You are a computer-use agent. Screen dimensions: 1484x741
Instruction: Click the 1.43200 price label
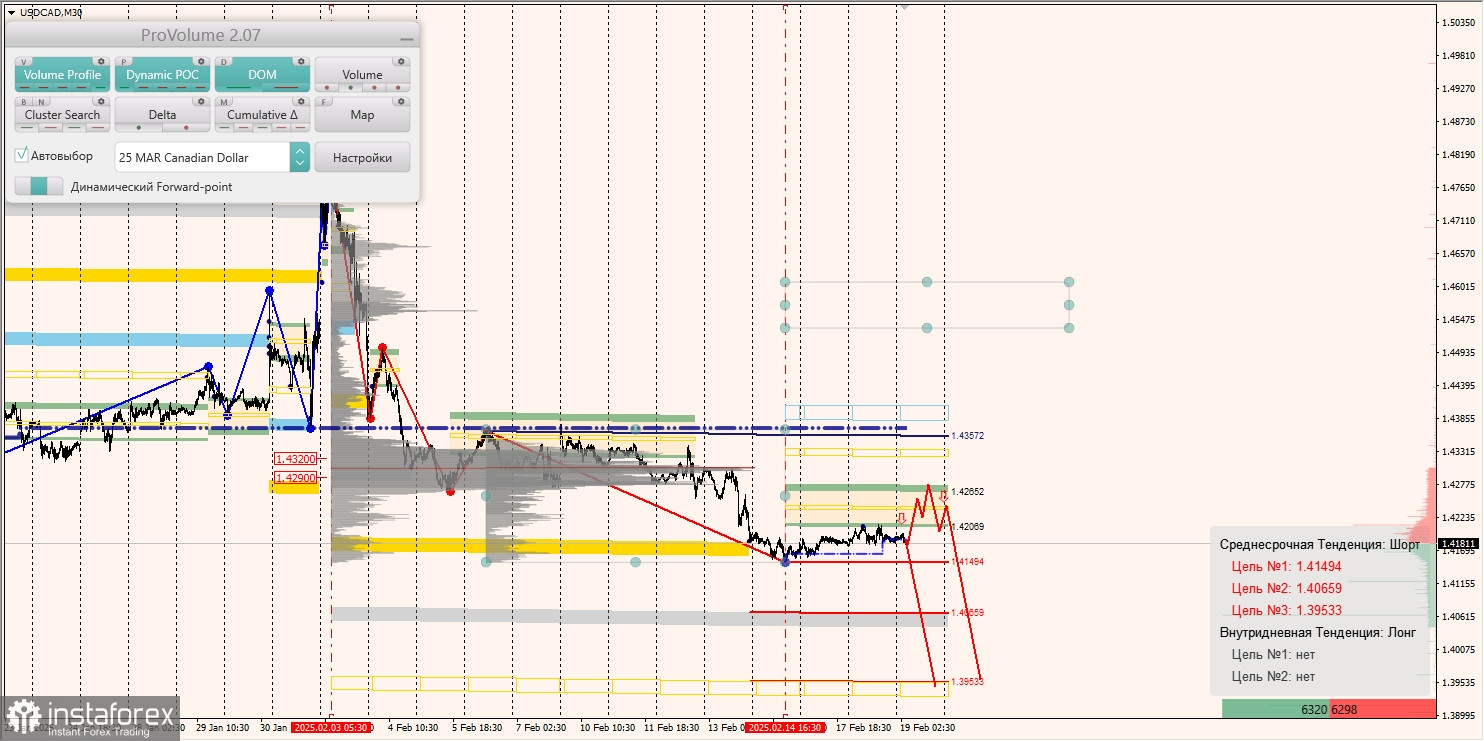(x=295, y=458)
